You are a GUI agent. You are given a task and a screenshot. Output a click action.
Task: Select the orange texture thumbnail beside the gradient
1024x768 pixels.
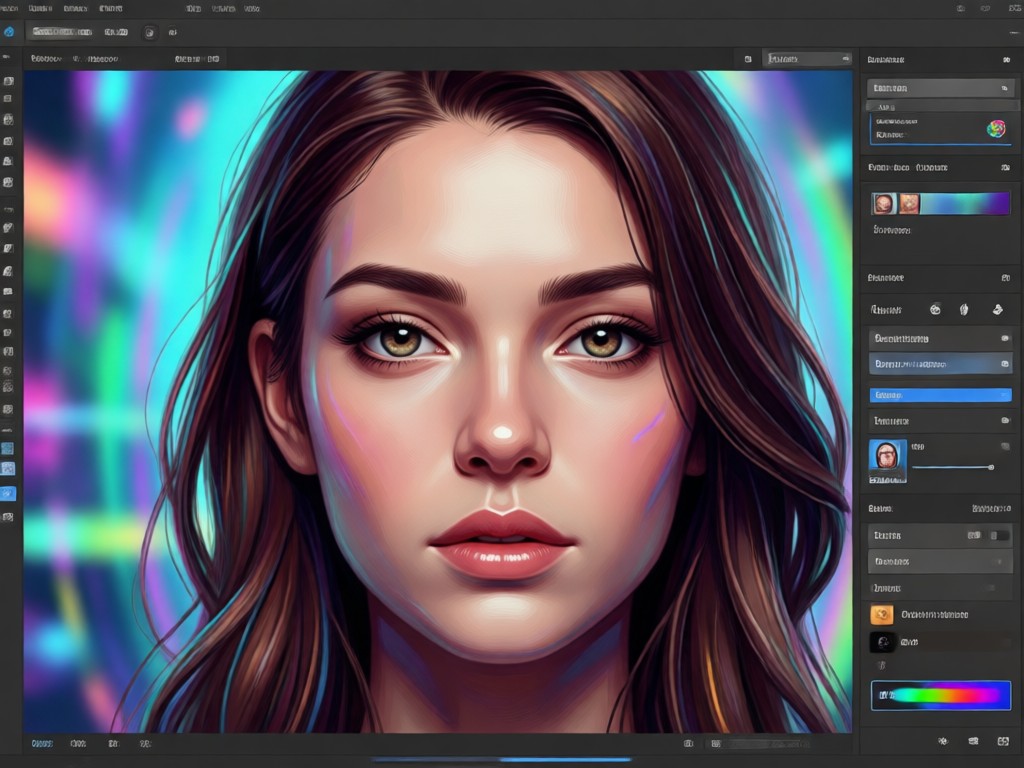pyautogui.click(x=909, y=204)
